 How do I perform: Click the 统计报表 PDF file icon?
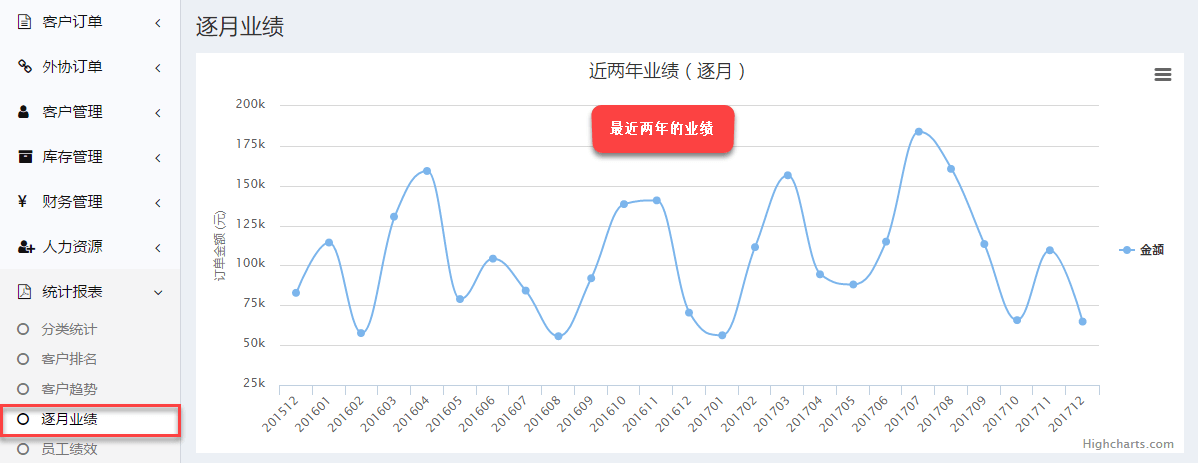pyautogui.click(x=24, y=293)
